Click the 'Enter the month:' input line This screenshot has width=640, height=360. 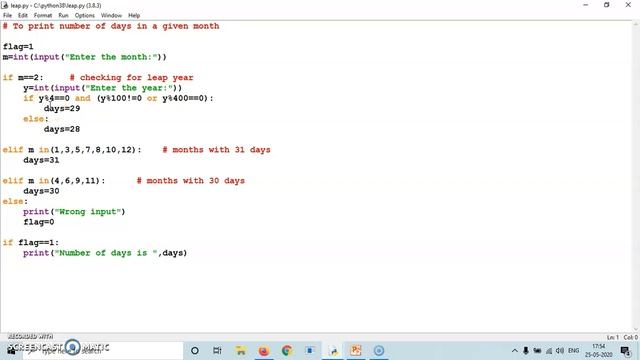coord(84,57)
